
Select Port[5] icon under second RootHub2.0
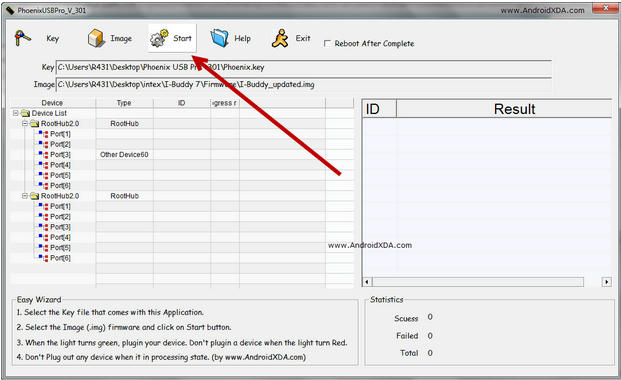(x=44, y=247)
